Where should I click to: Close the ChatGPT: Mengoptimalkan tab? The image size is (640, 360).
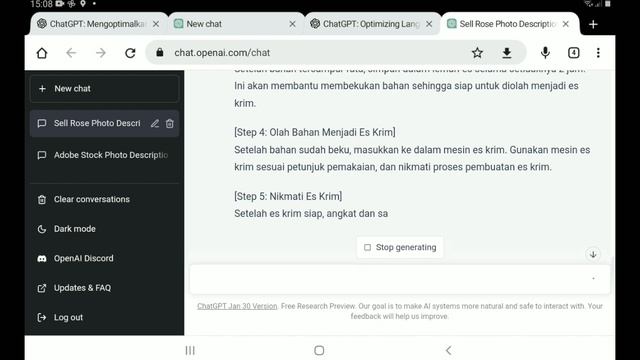point(156,24)
